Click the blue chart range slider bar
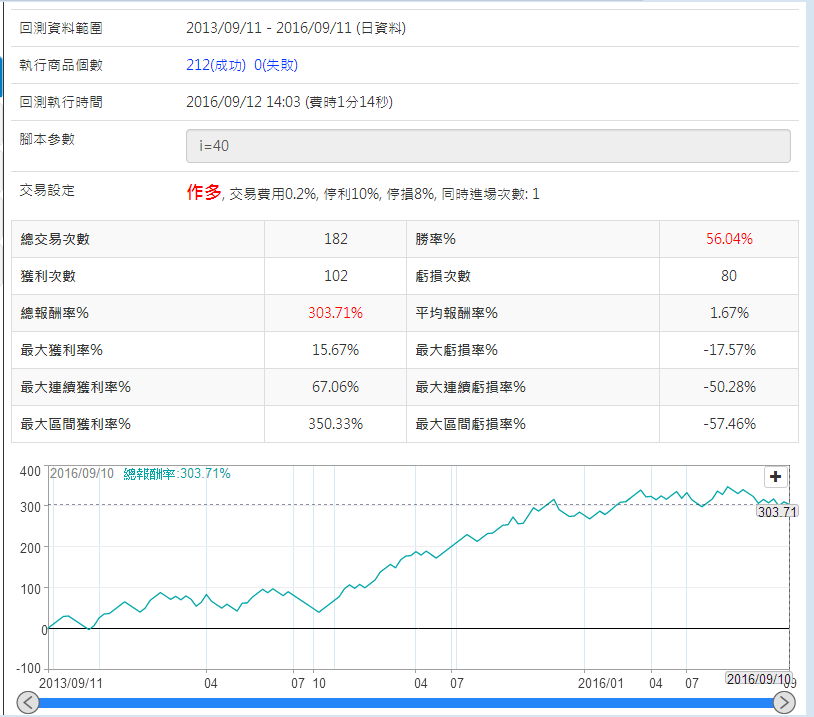The width and height of the screenshot is (814, 717). click(x=406, y=703)
